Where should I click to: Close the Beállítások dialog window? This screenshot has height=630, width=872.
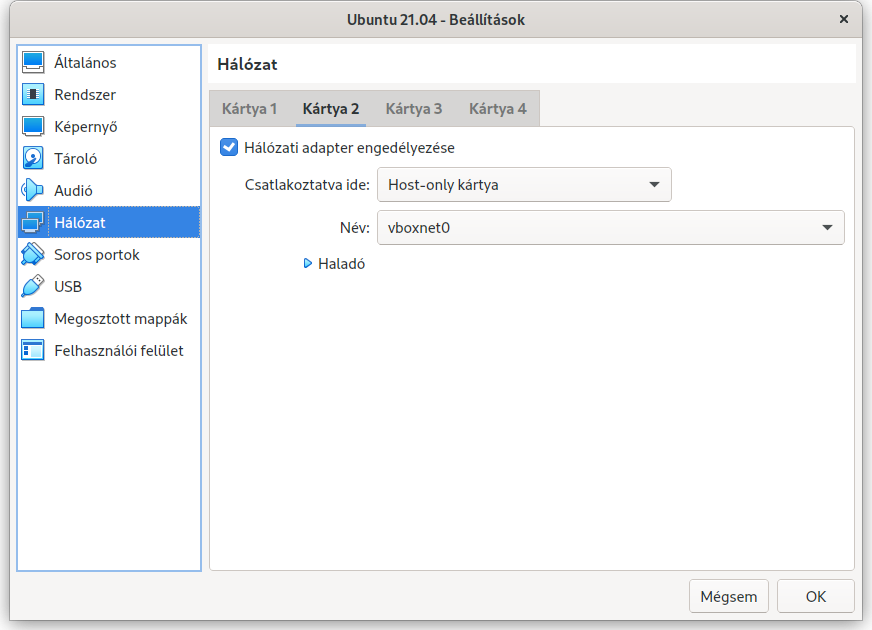tap(844, 19)
